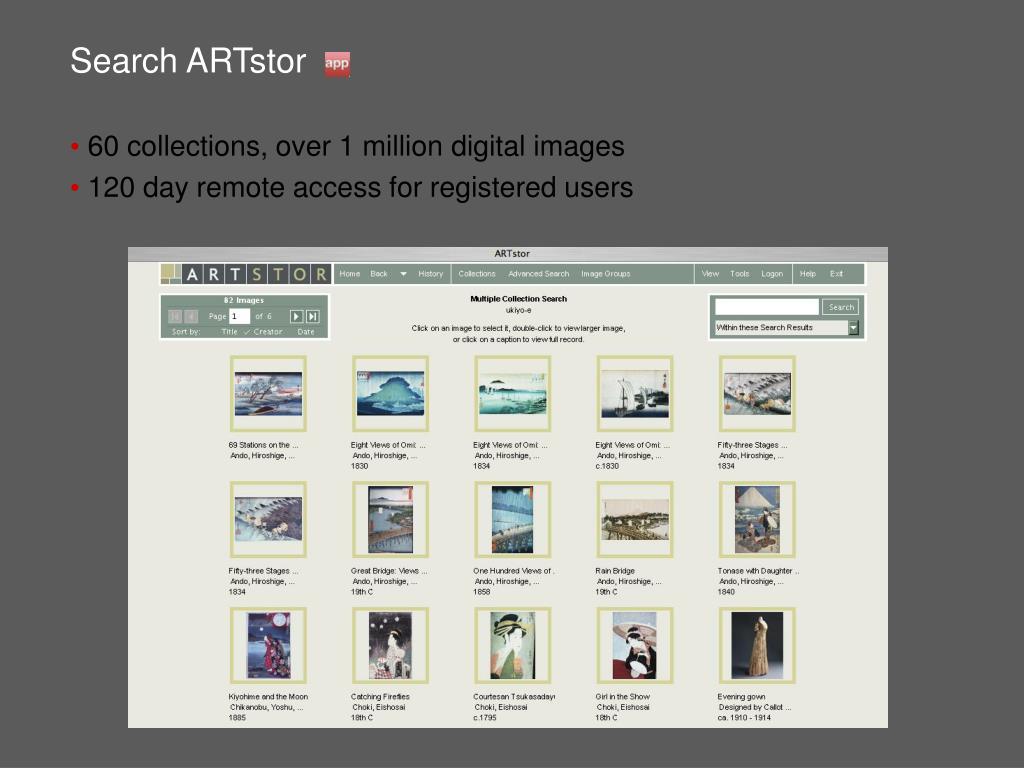Select the 69 Stations thumbnail

pyautogui.click(x=268, y=394)
